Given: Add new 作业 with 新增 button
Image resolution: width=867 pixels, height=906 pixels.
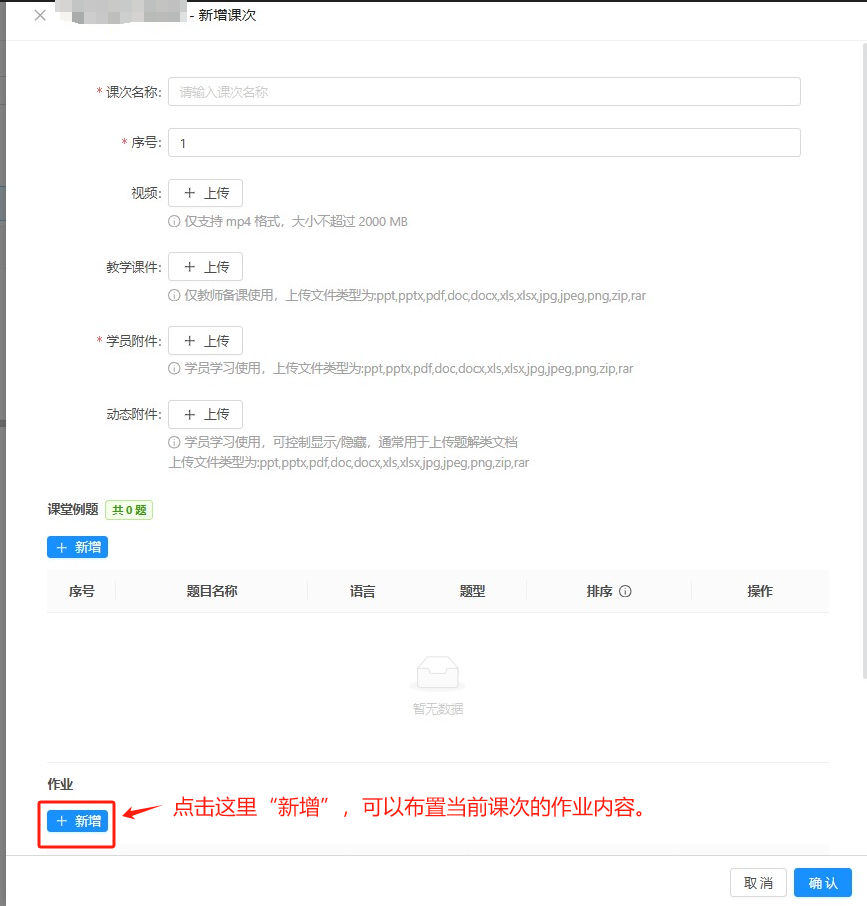Looking at the screenshot, I should (77, 821).
